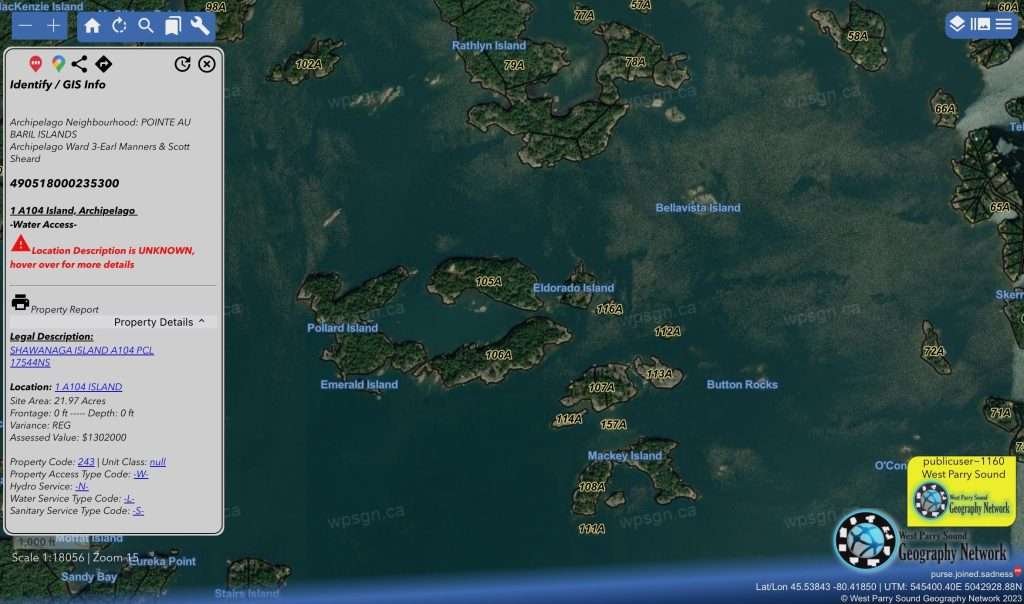Screen dimensions: 1024x604
Task: Click parcel label 157A
Action: click(613, 424)
